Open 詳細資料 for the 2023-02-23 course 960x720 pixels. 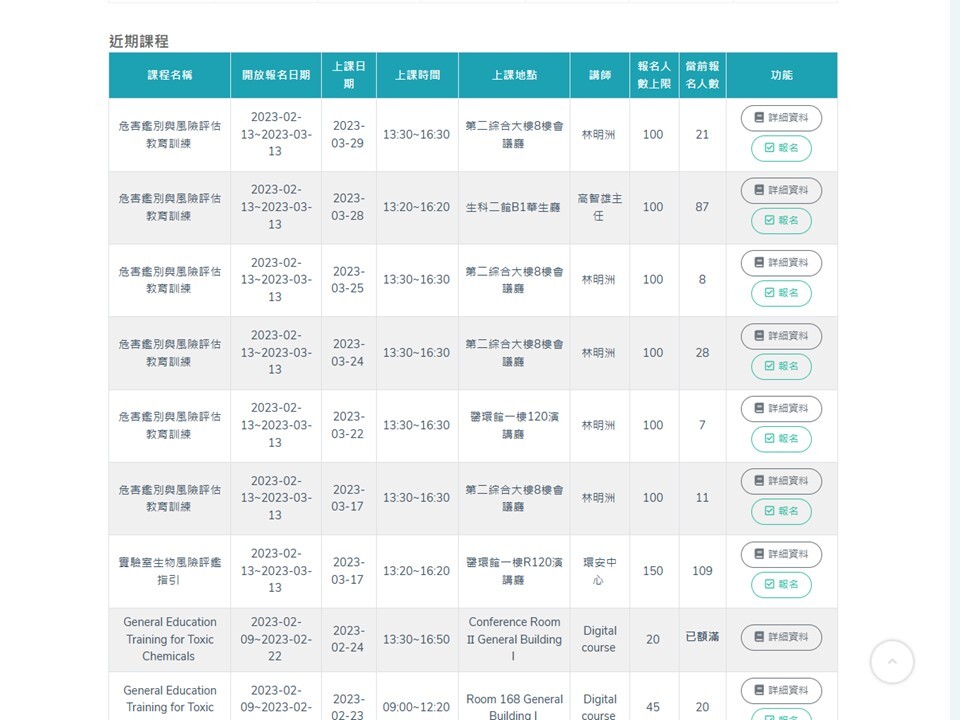[781, 690]
